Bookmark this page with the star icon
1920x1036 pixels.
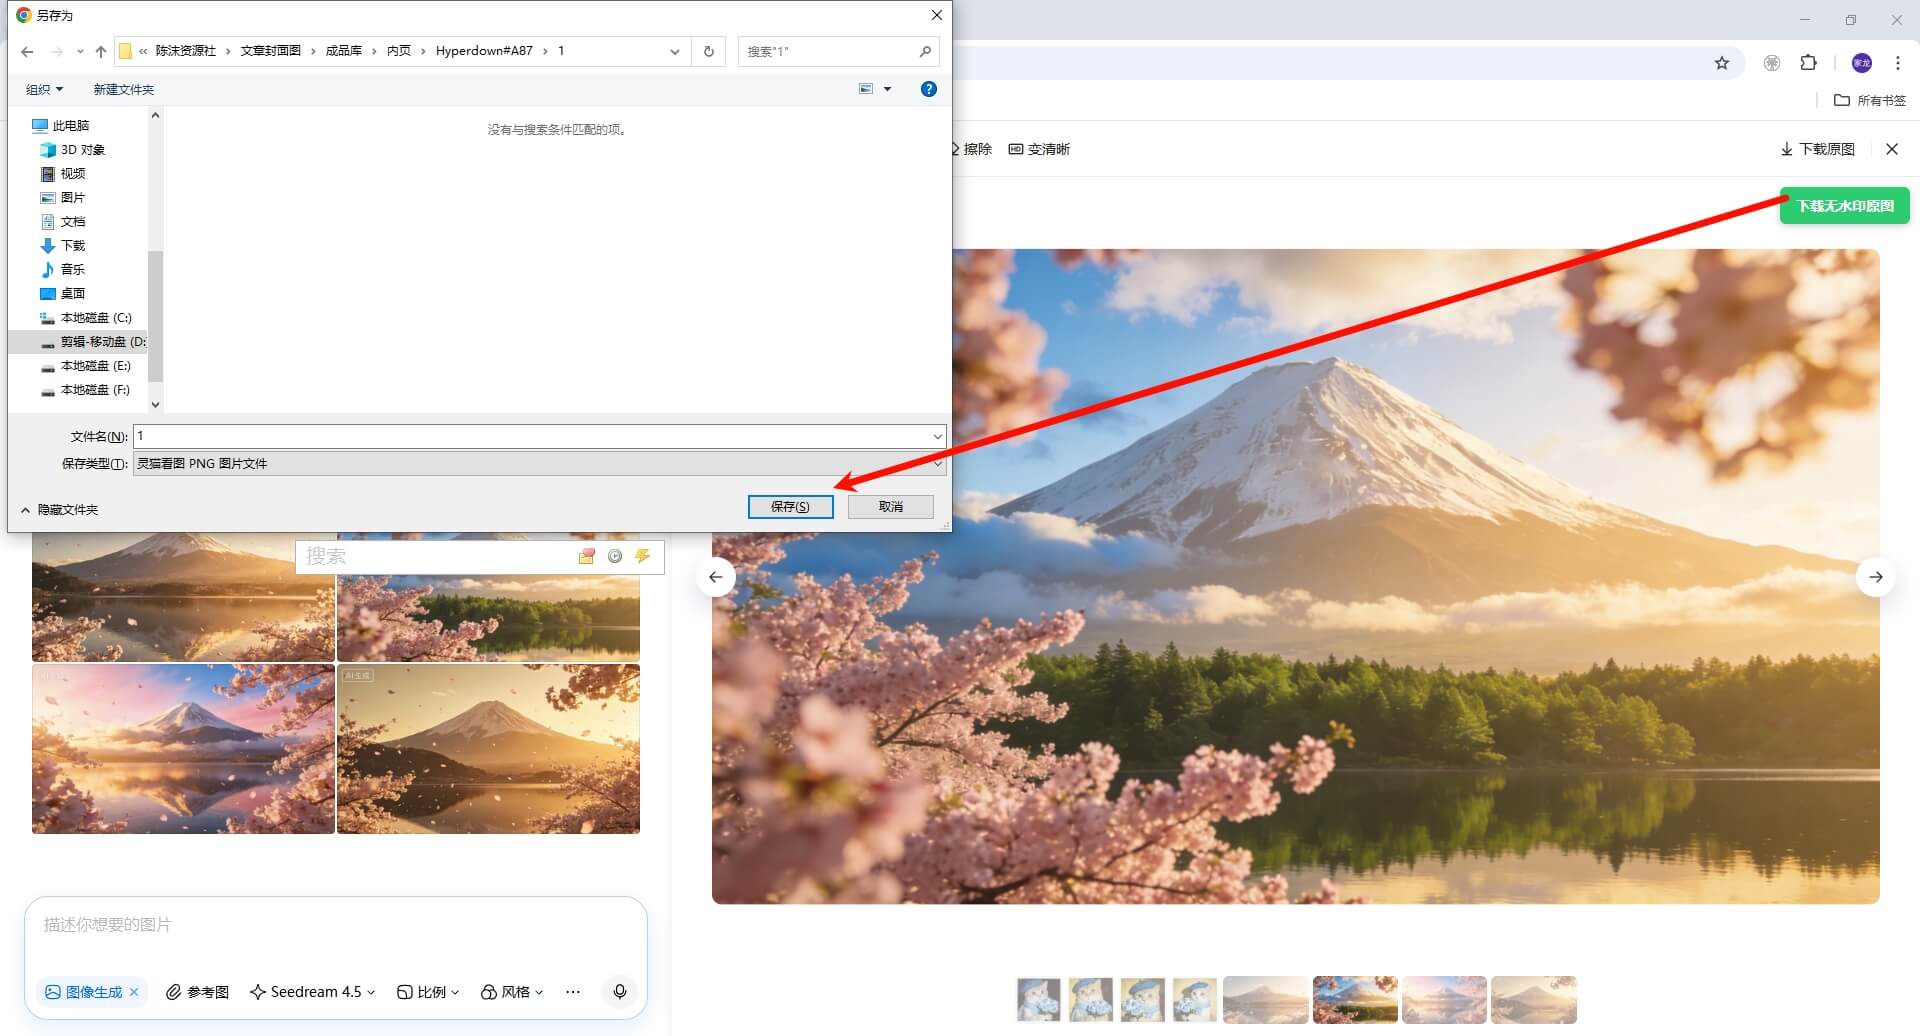click(1721, 63)
